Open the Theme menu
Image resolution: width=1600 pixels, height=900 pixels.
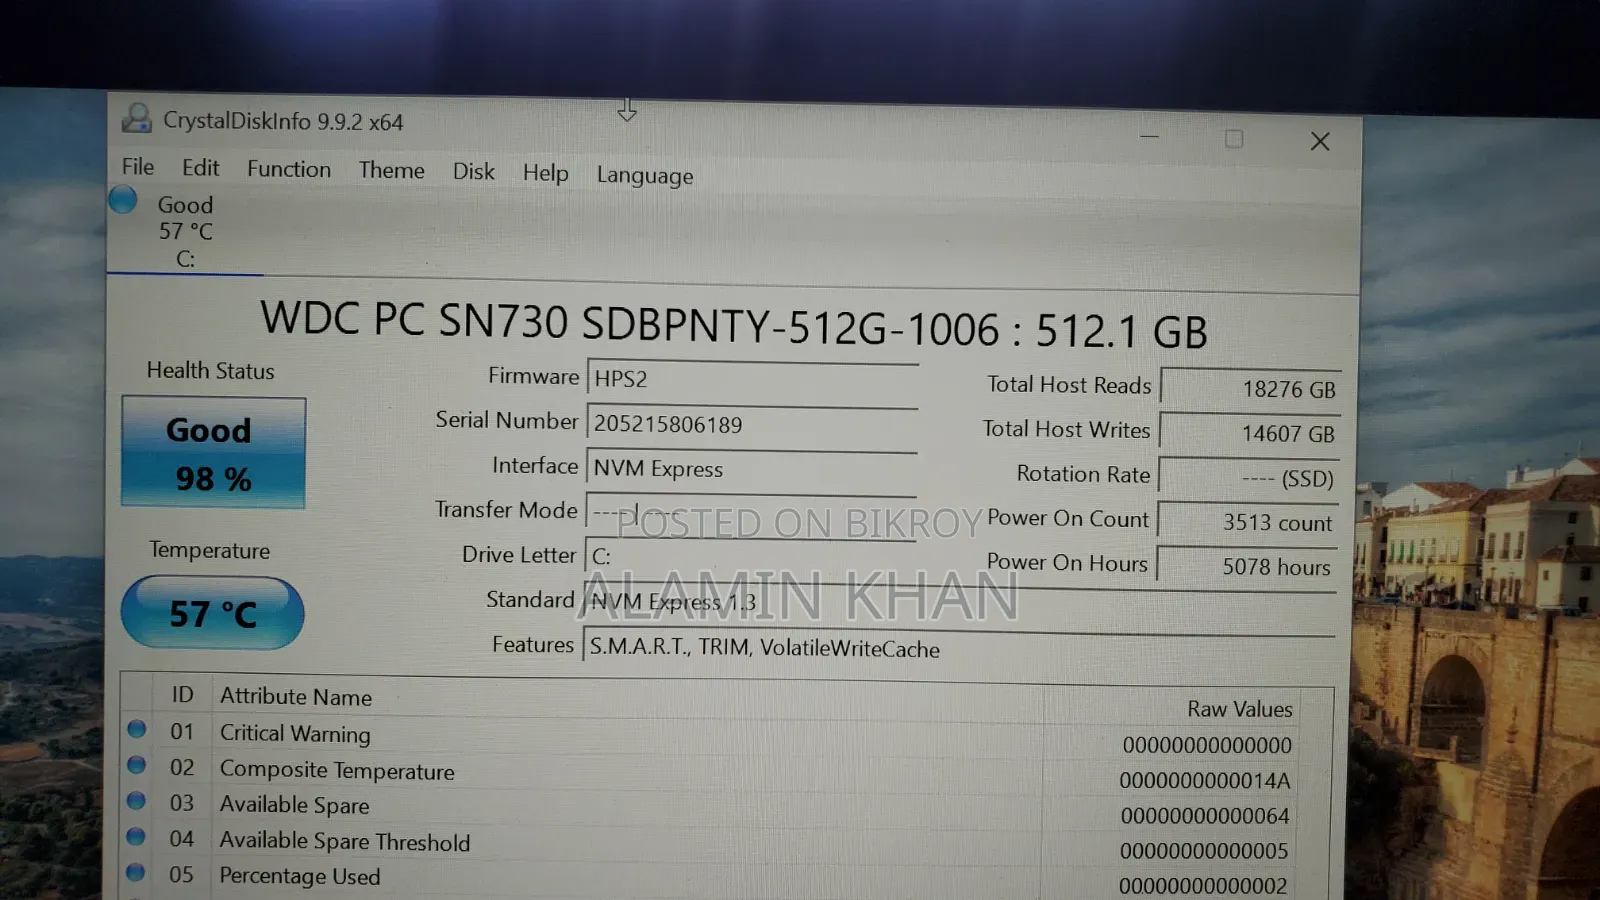[392, 170]
